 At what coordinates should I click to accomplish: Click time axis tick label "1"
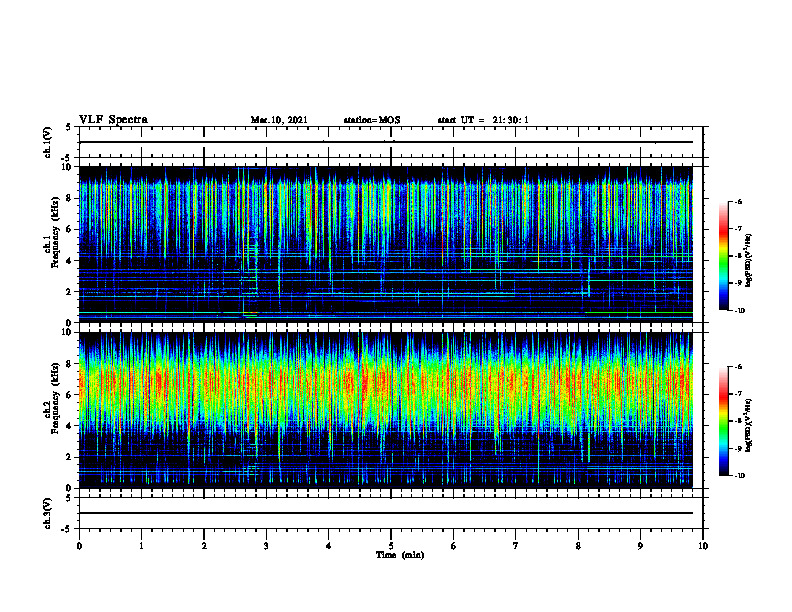pyautogui.click(x=141, y=546)
